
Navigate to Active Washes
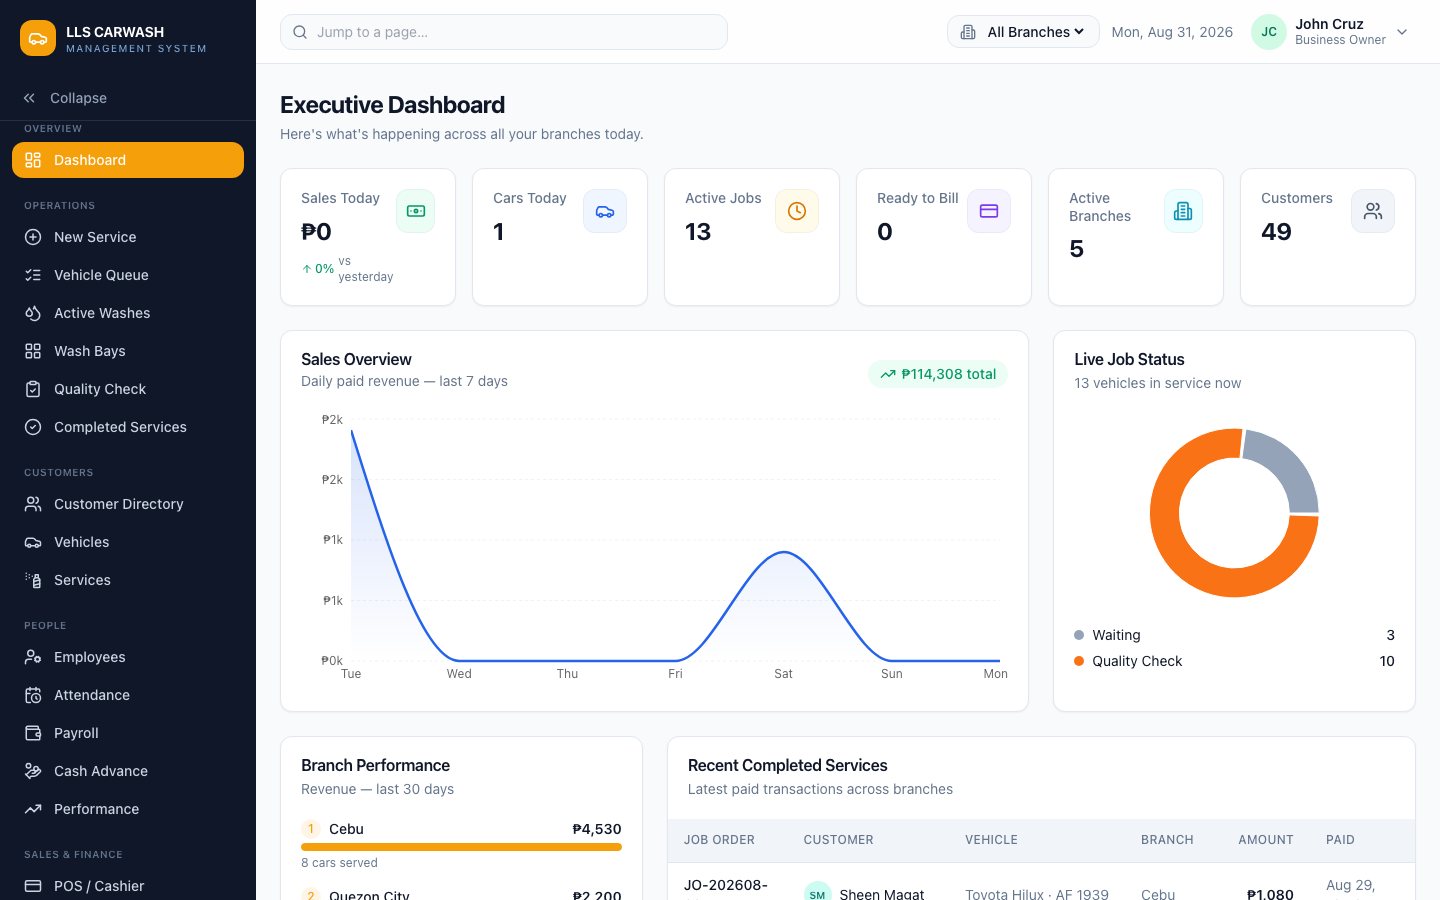coord(128,313)
